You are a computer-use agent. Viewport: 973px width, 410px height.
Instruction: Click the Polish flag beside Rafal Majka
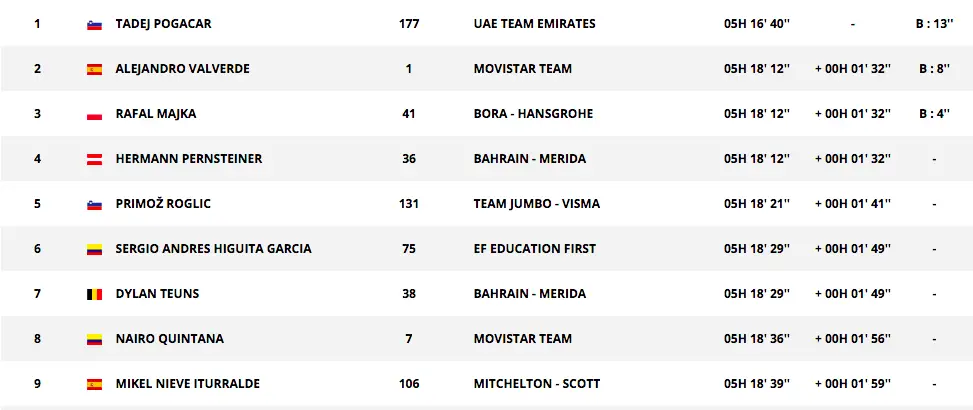(95, 114)
